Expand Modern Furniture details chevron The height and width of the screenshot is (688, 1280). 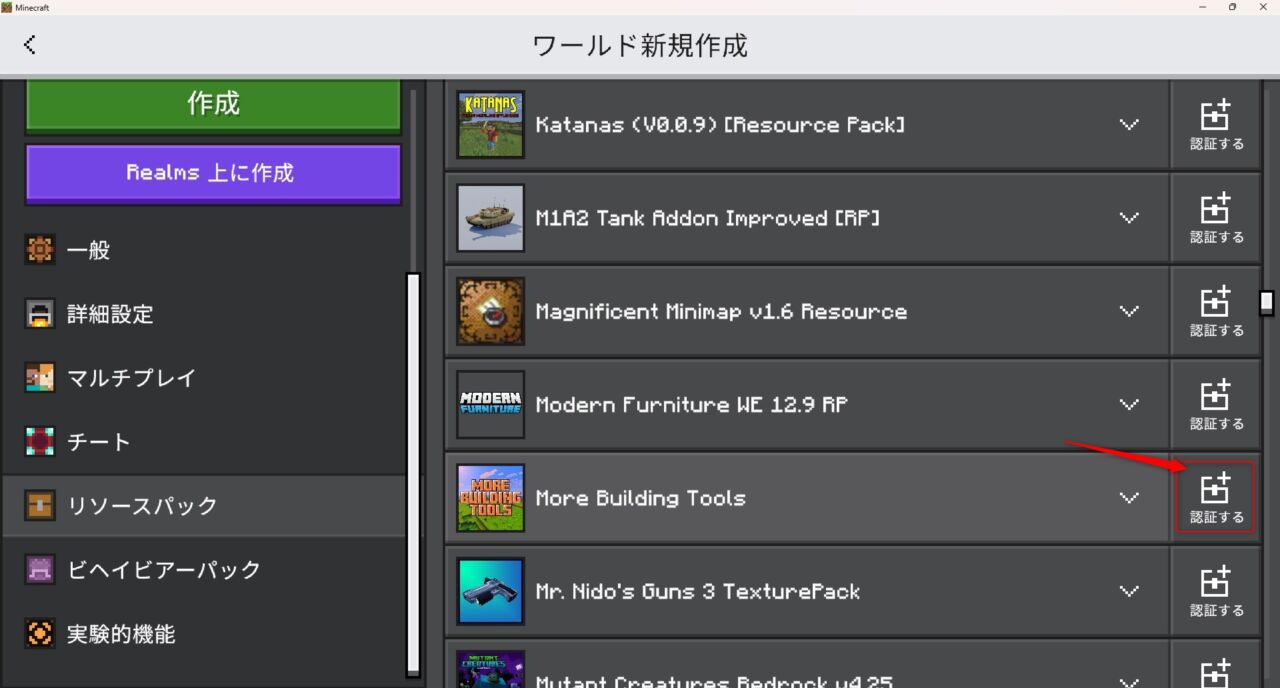point(1129,405)
